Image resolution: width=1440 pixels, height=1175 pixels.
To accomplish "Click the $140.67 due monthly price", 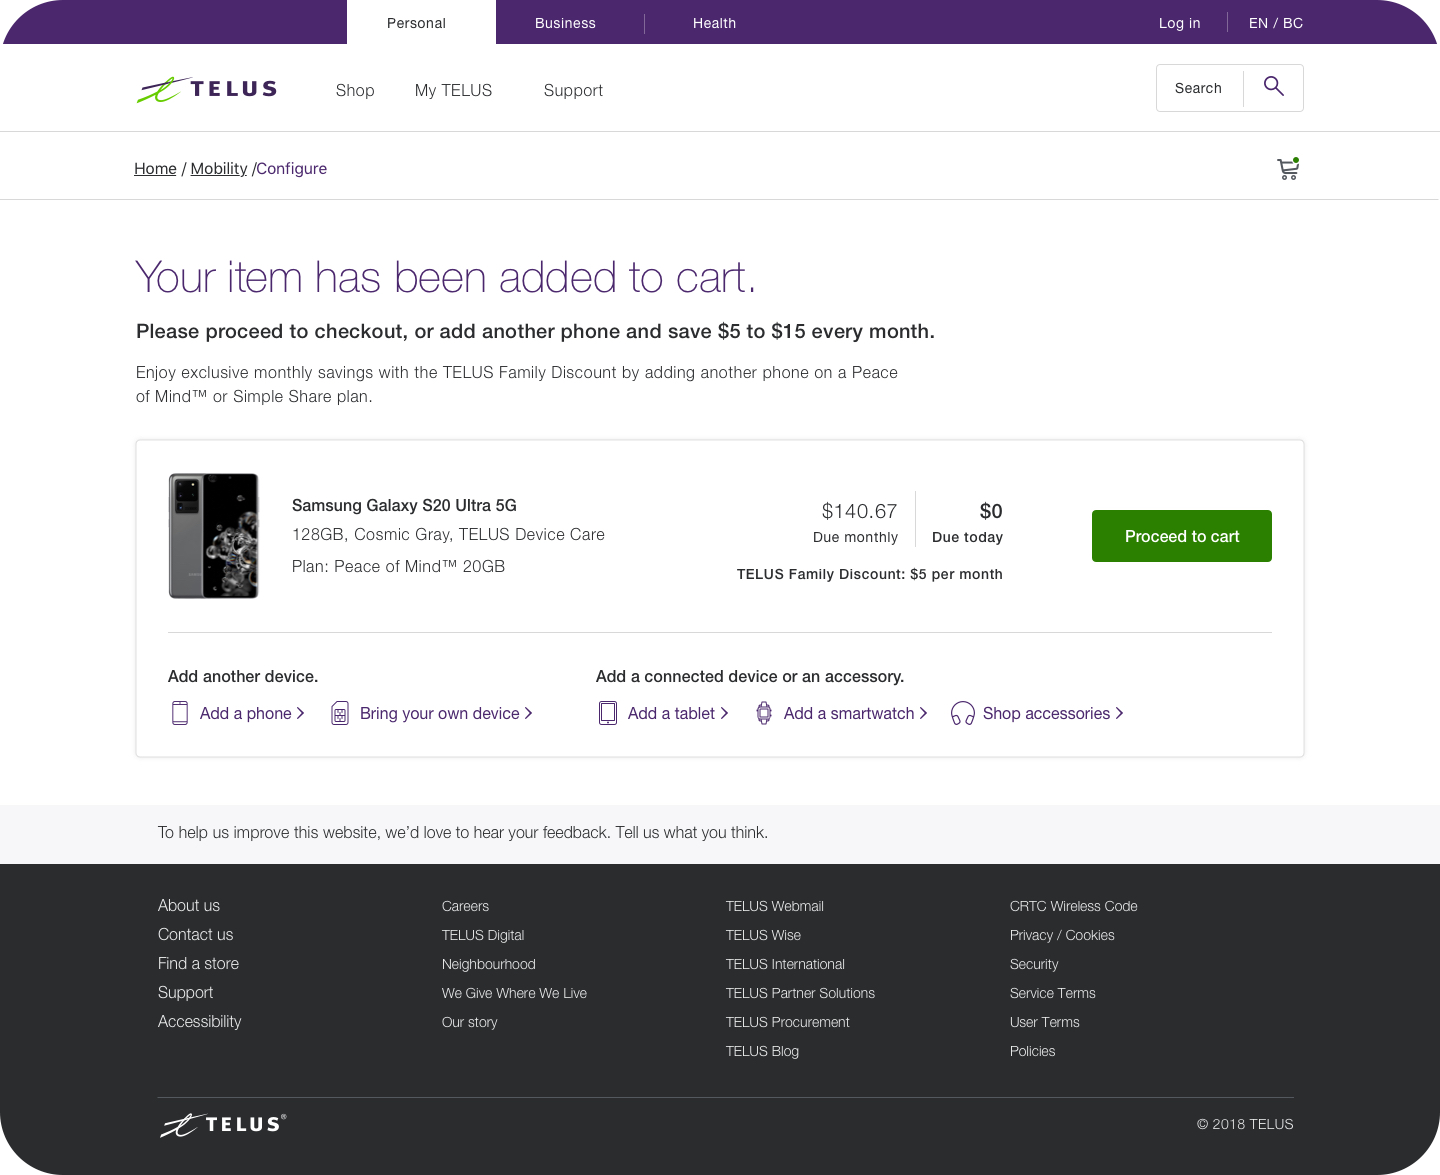I will [x=859, y=511].
